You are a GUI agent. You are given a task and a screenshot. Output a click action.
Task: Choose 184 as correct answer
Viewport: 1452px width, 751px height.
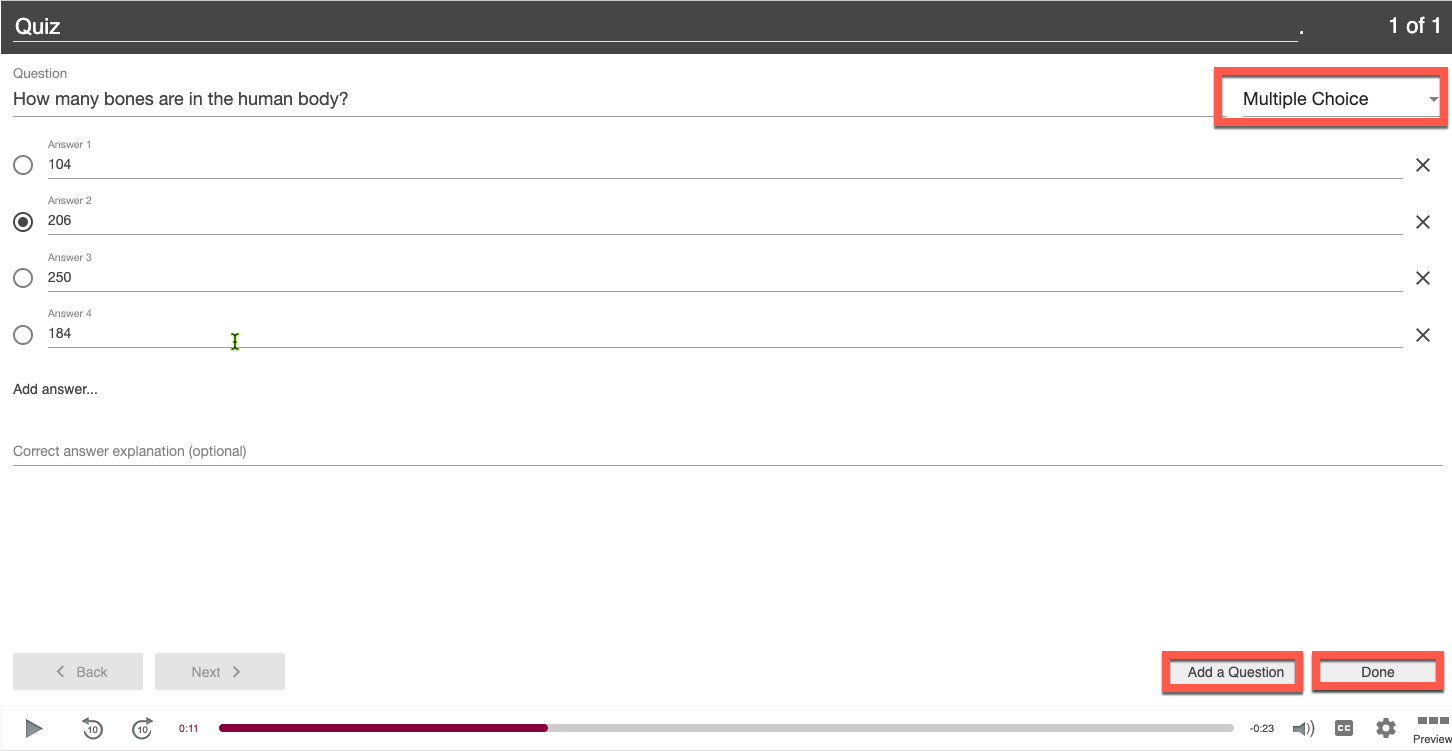(23, 335)
